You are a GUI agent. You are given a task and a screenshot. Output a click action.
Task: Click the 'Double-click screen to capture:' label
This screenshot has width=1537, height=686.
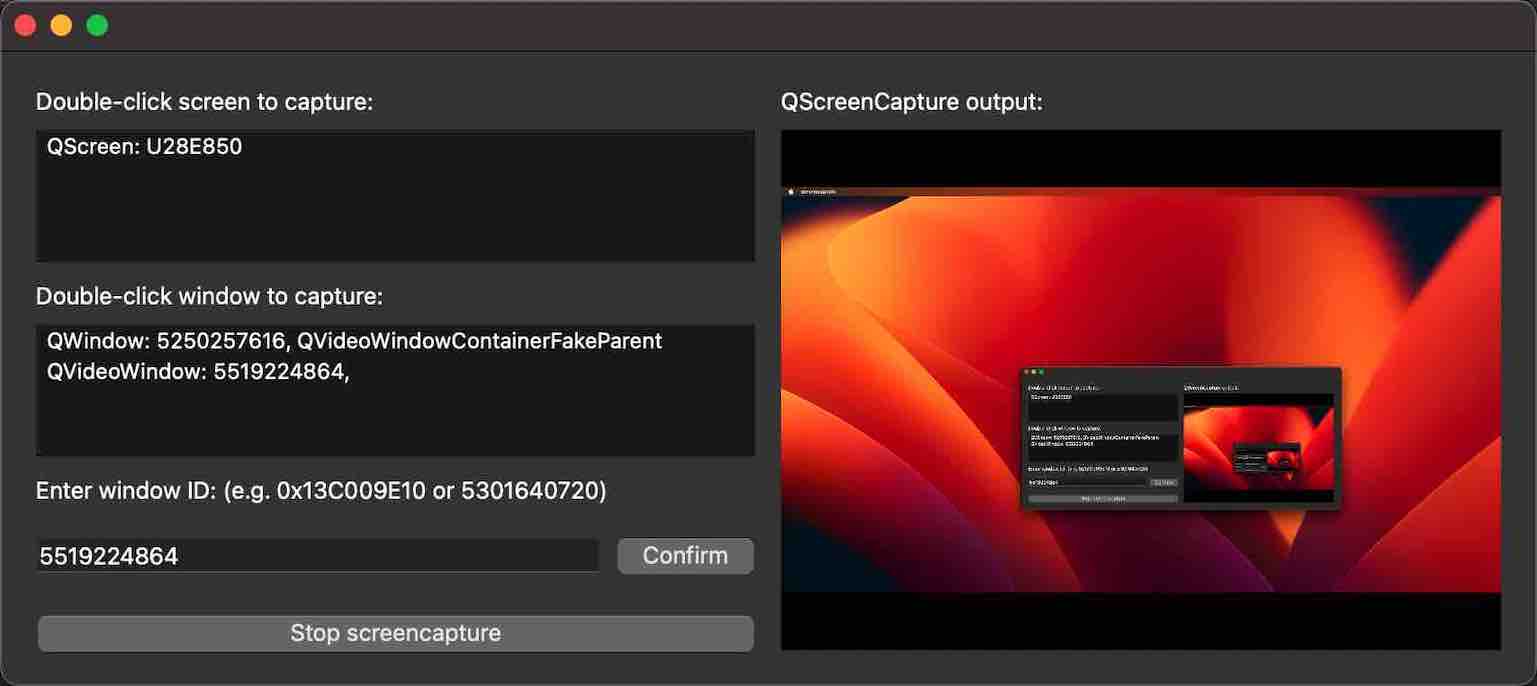[x=205, y=101]
